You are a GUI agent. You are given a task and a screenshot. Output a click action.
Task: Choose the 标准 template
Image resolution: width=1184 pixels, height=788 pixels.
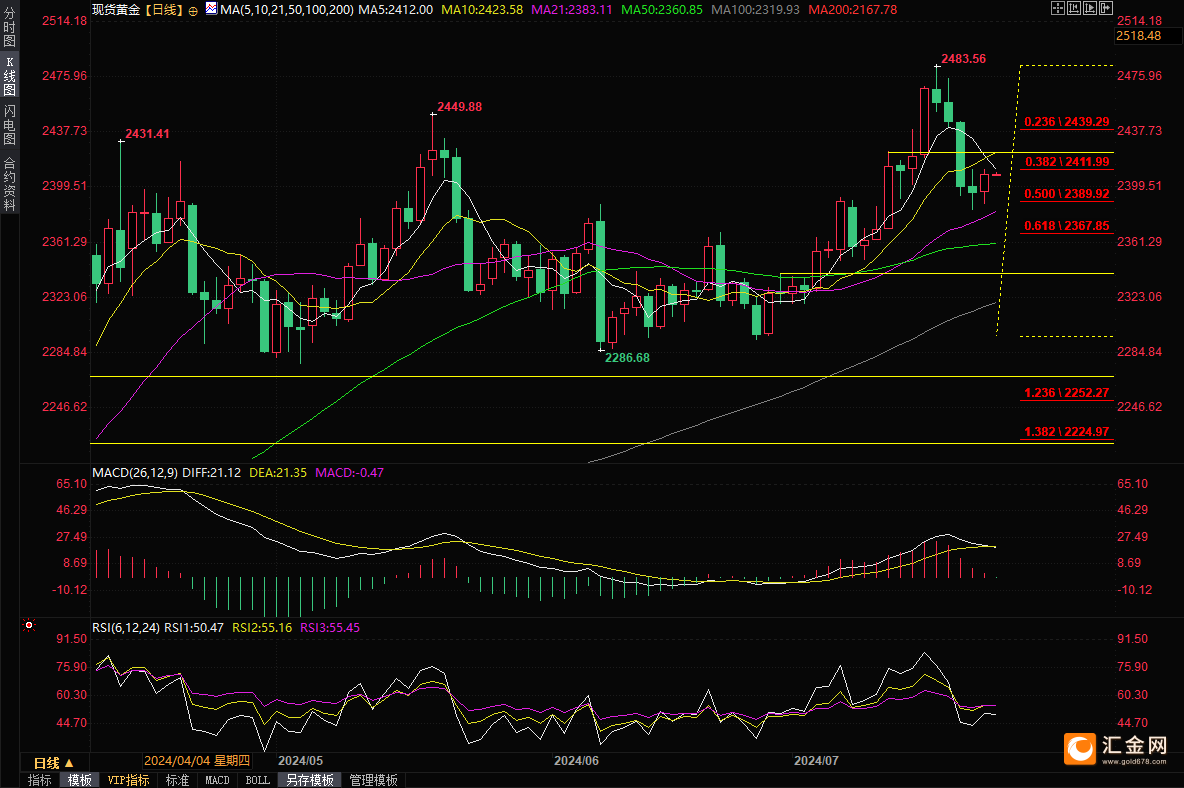(x=177, y=780)
